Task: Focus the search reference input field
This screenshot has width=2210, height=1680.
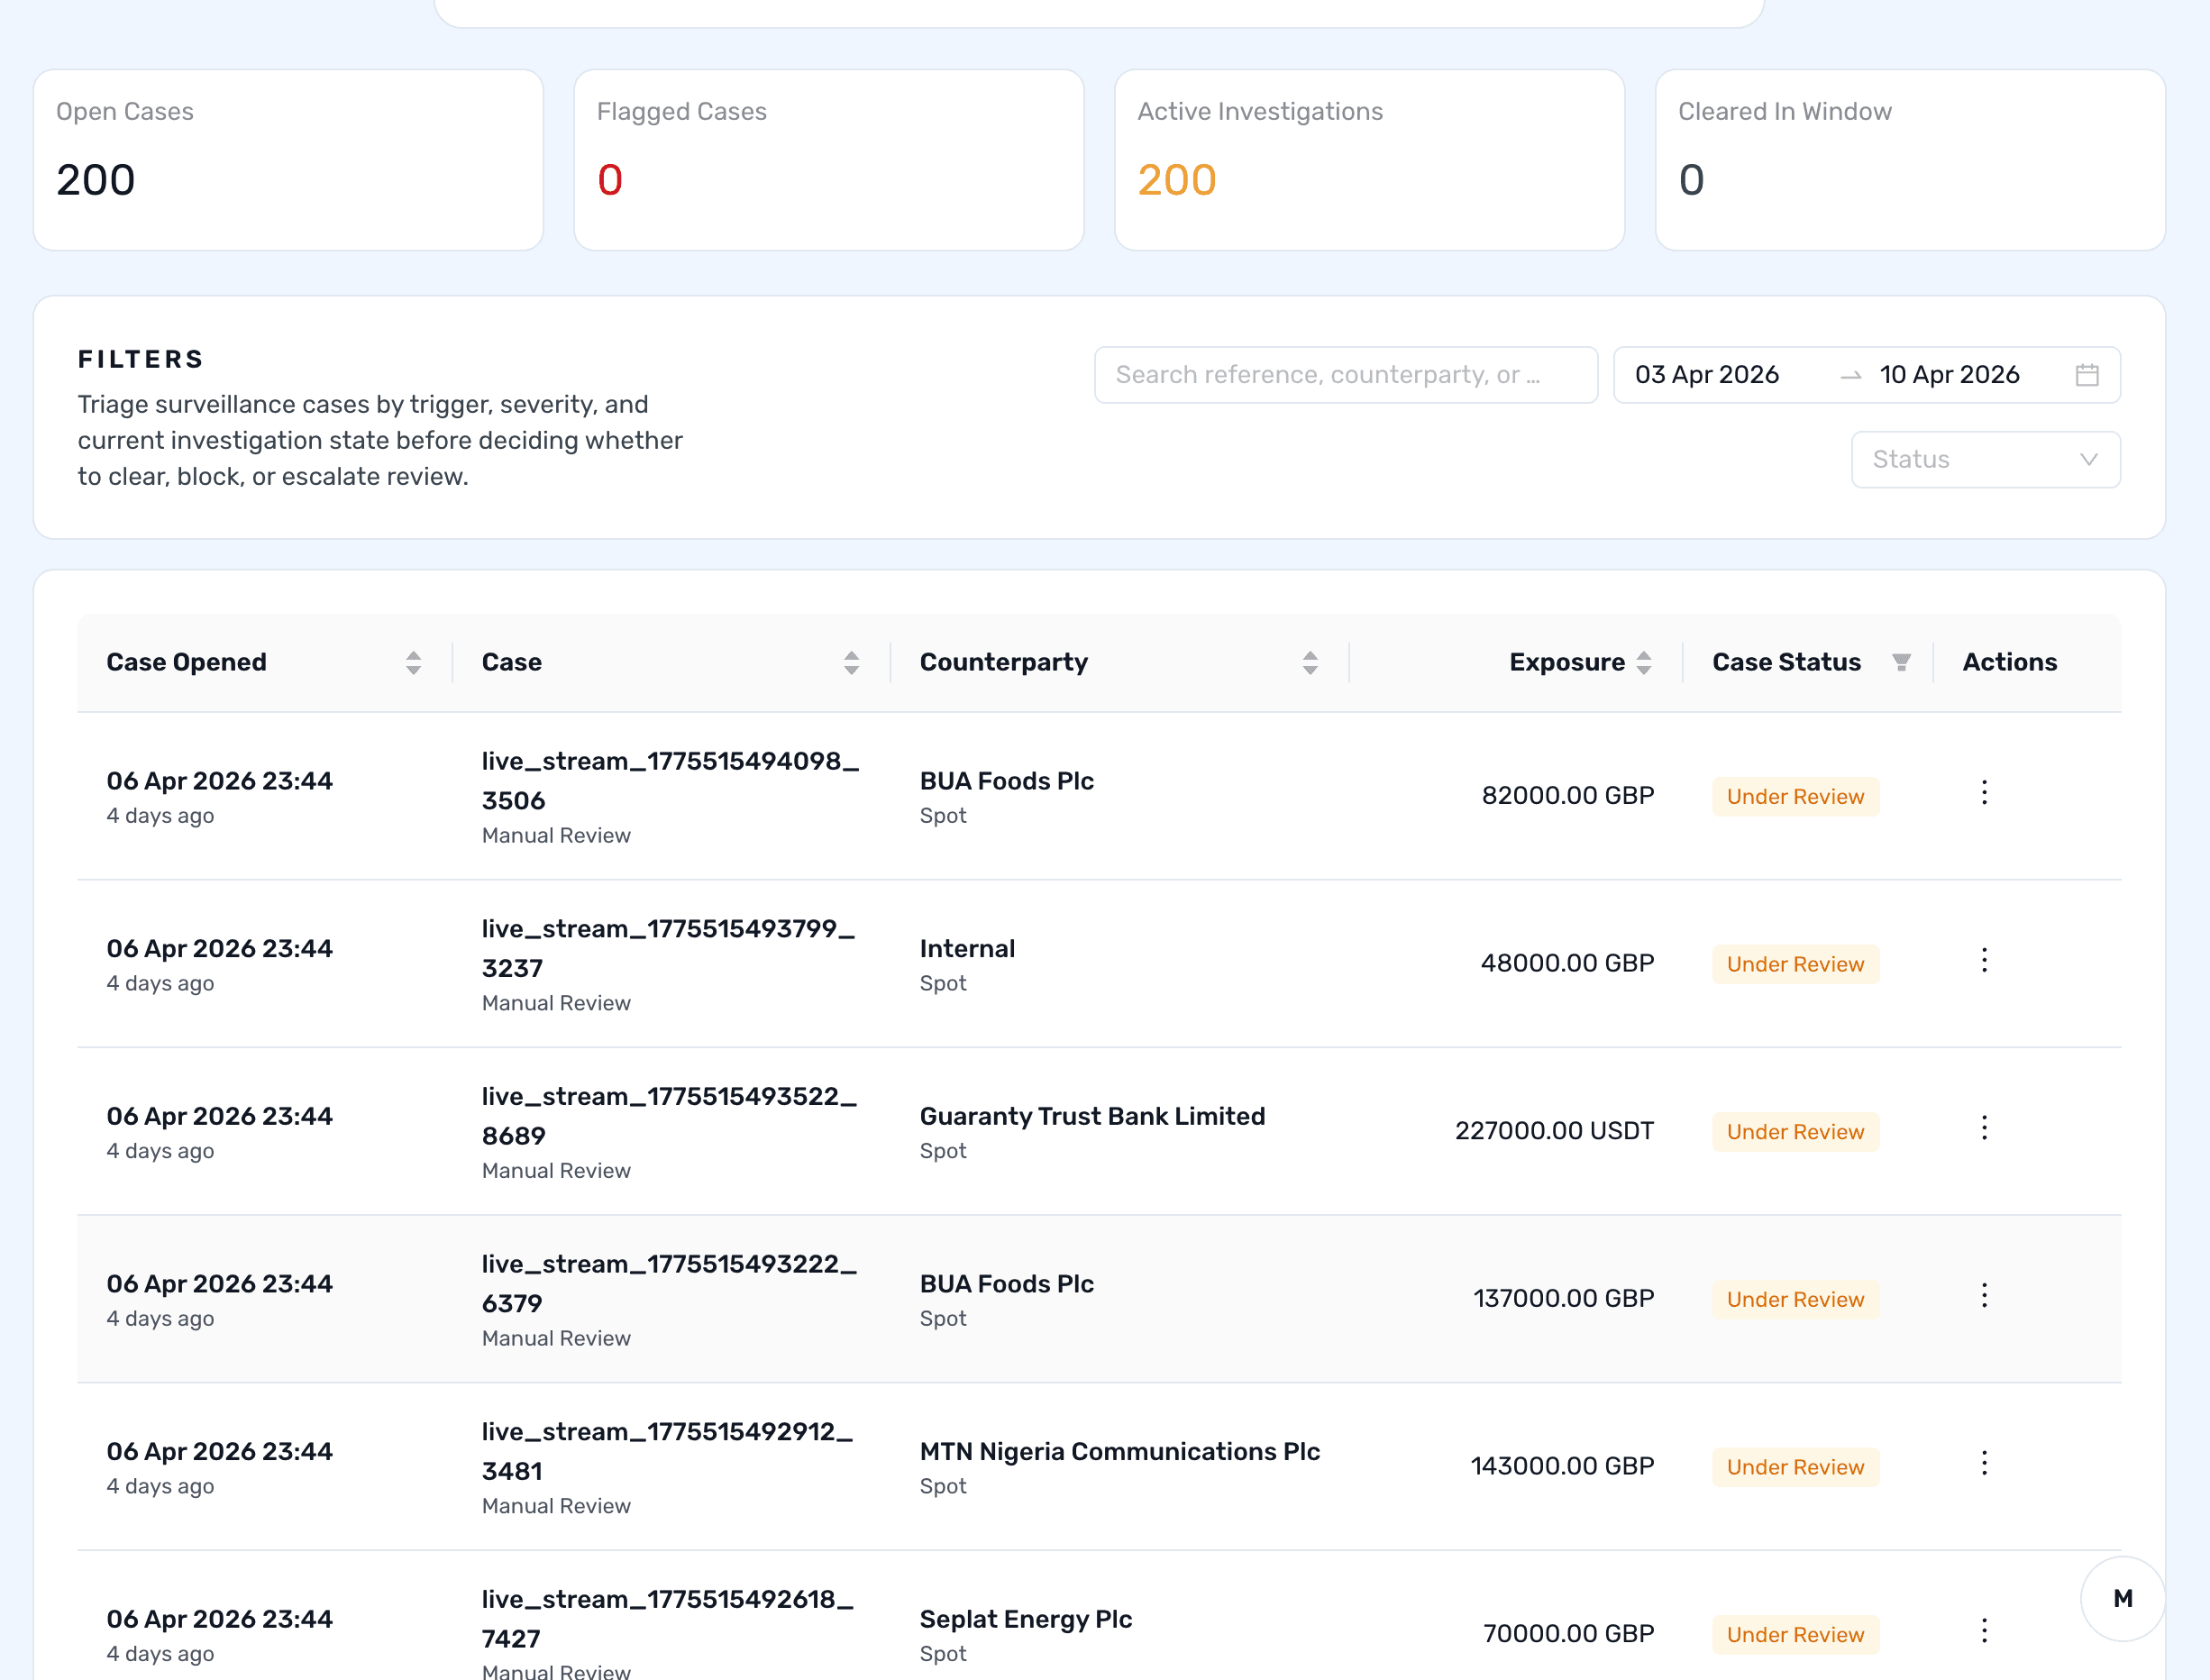Action: [x=1346, y=375]
